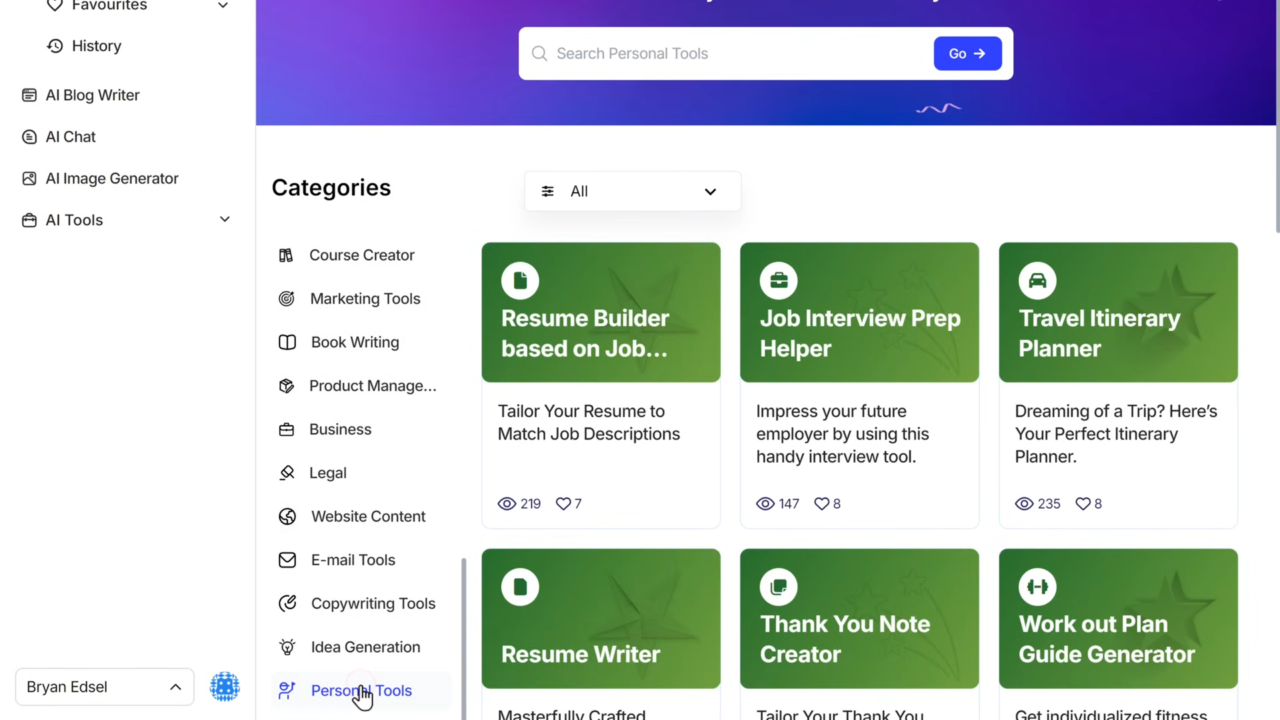Open AI Blog Writer icon
This screenshot has height=720, width=1280.
coord(29,95)
